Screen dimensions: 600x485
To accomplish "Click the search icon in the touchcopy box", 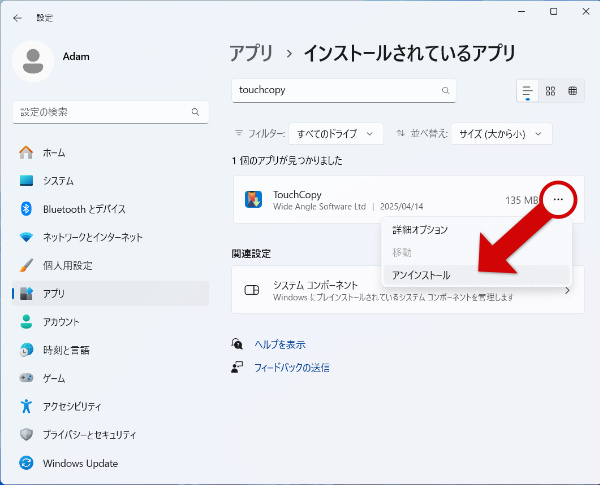I will click(x=445, y=91).
